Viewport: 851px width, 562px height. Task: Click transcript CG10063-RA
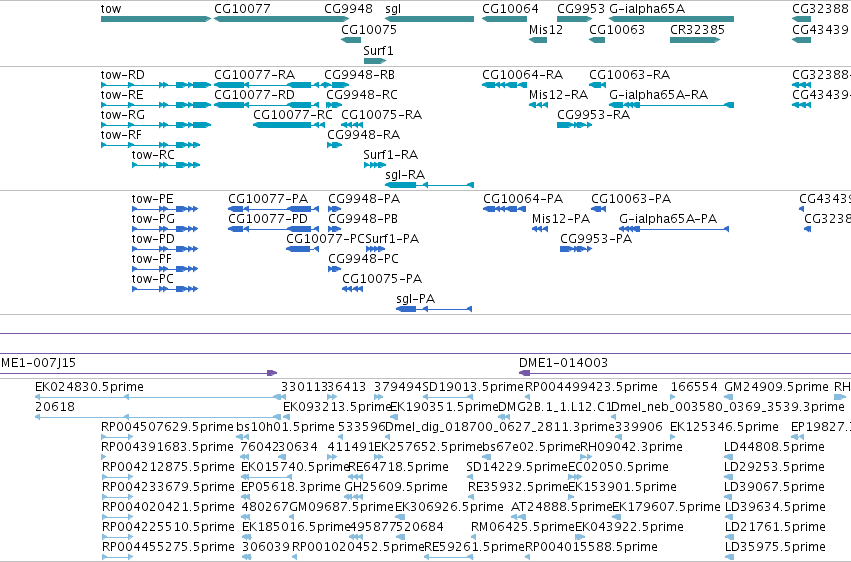[x=597, y=85]
